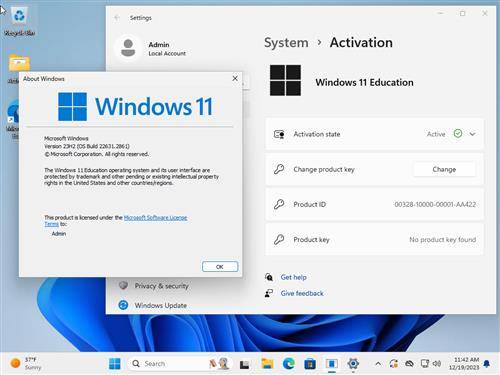Show hidden system tray icons
This screenshot has height=375, width=500.
(378, 364)
